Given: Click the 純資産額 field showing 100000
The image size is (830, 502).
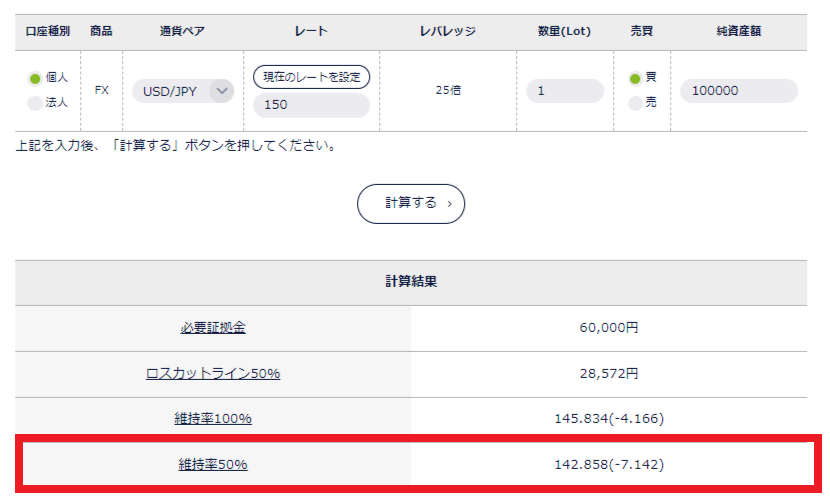Looking at the screenshot, I should [x=738, y=91].
